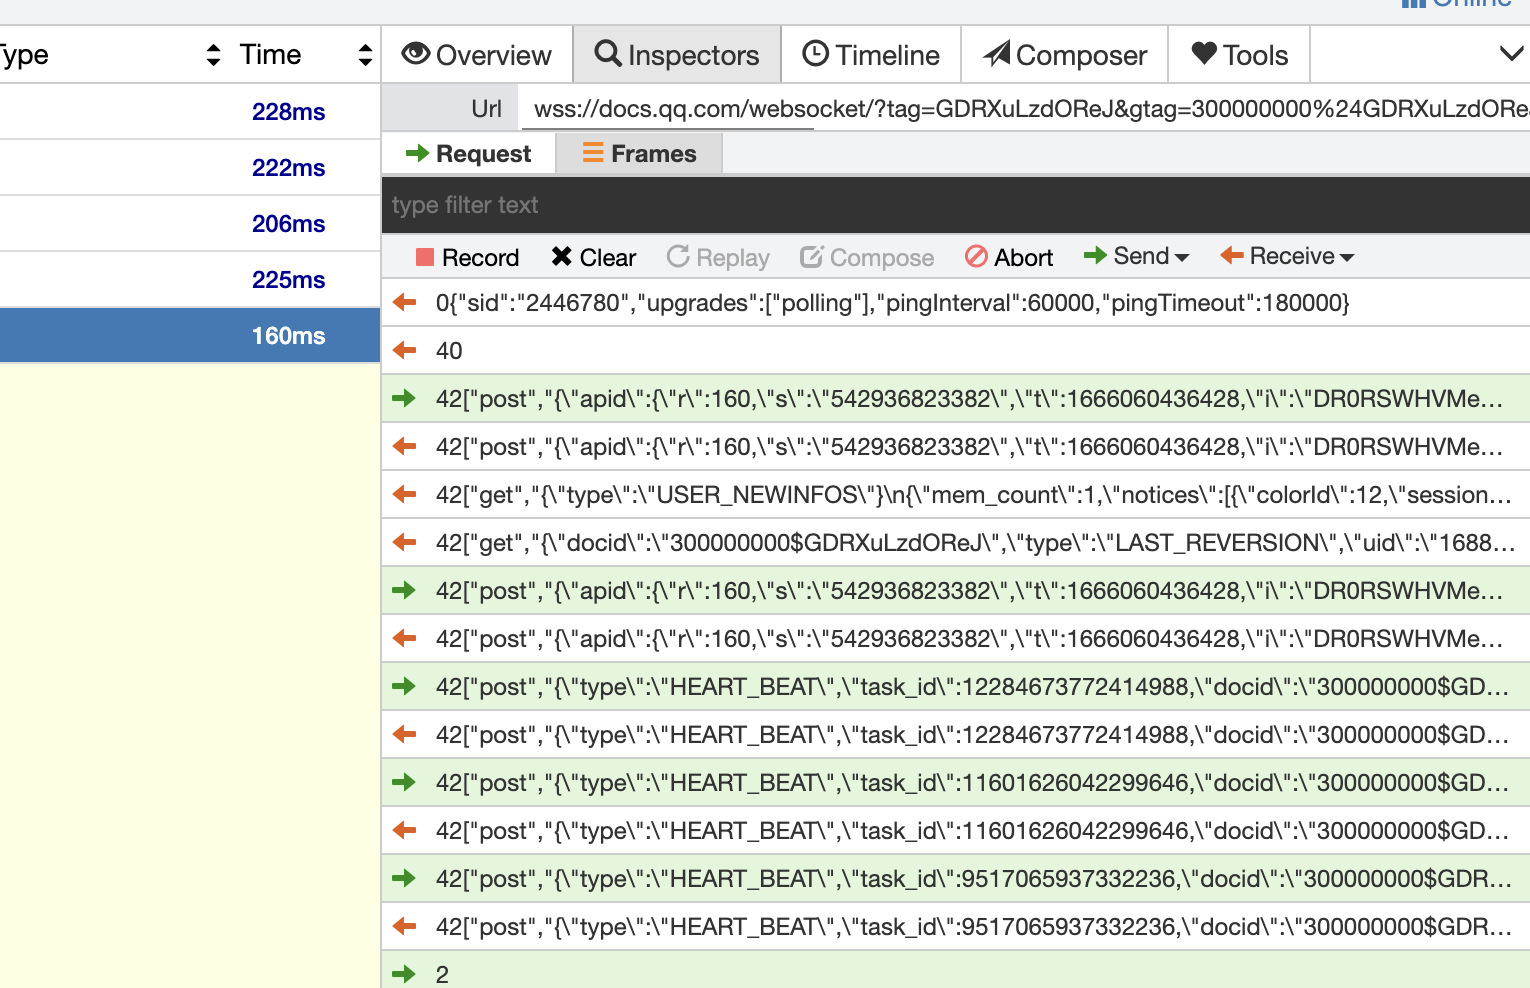1530x988 pixels.
Task: Select the highlighted 160ms session row
Action: coord(190,335)
